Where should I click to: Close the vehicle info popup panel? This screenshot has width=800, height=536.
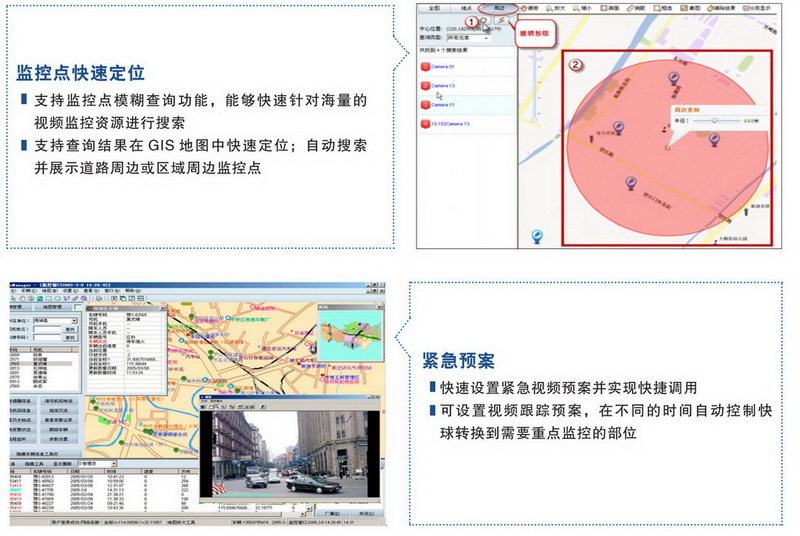pos(163,309)
